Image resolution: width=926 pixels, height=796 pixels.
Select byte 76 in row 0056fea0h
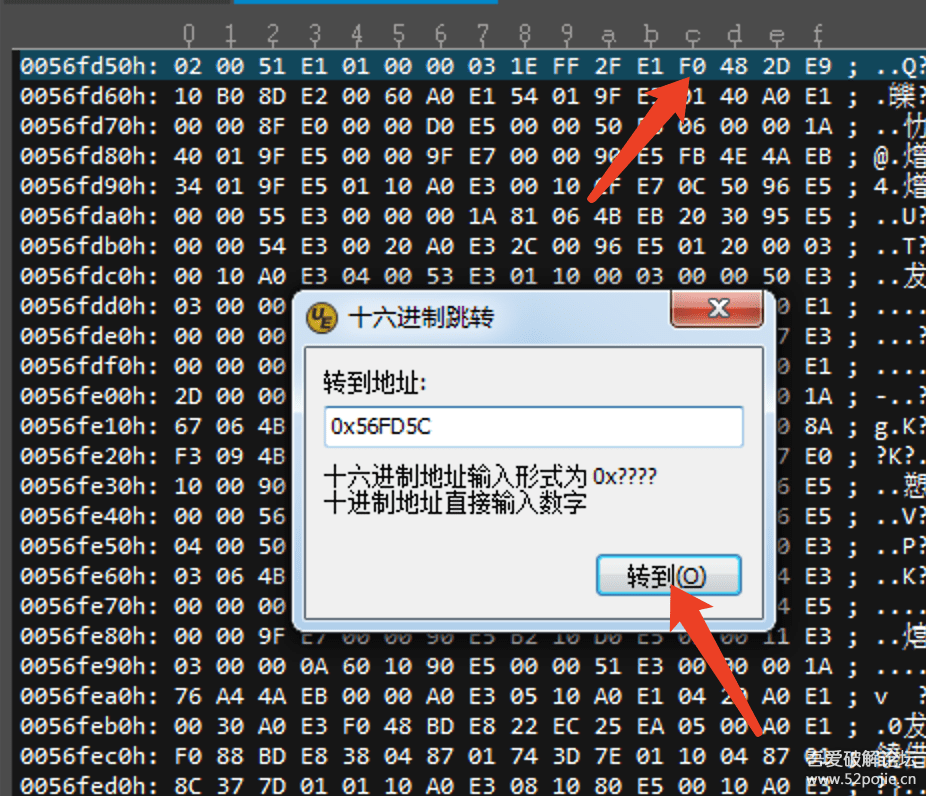click(x=188, y=696)
